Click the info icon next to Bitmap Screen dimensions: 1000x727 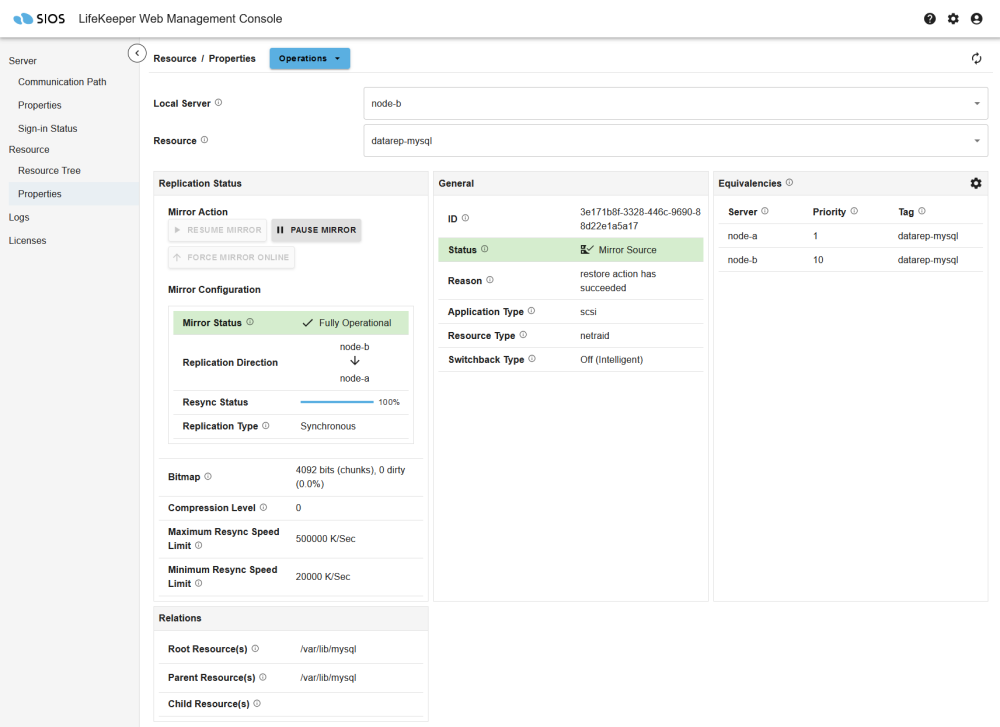tap(208, 476)
